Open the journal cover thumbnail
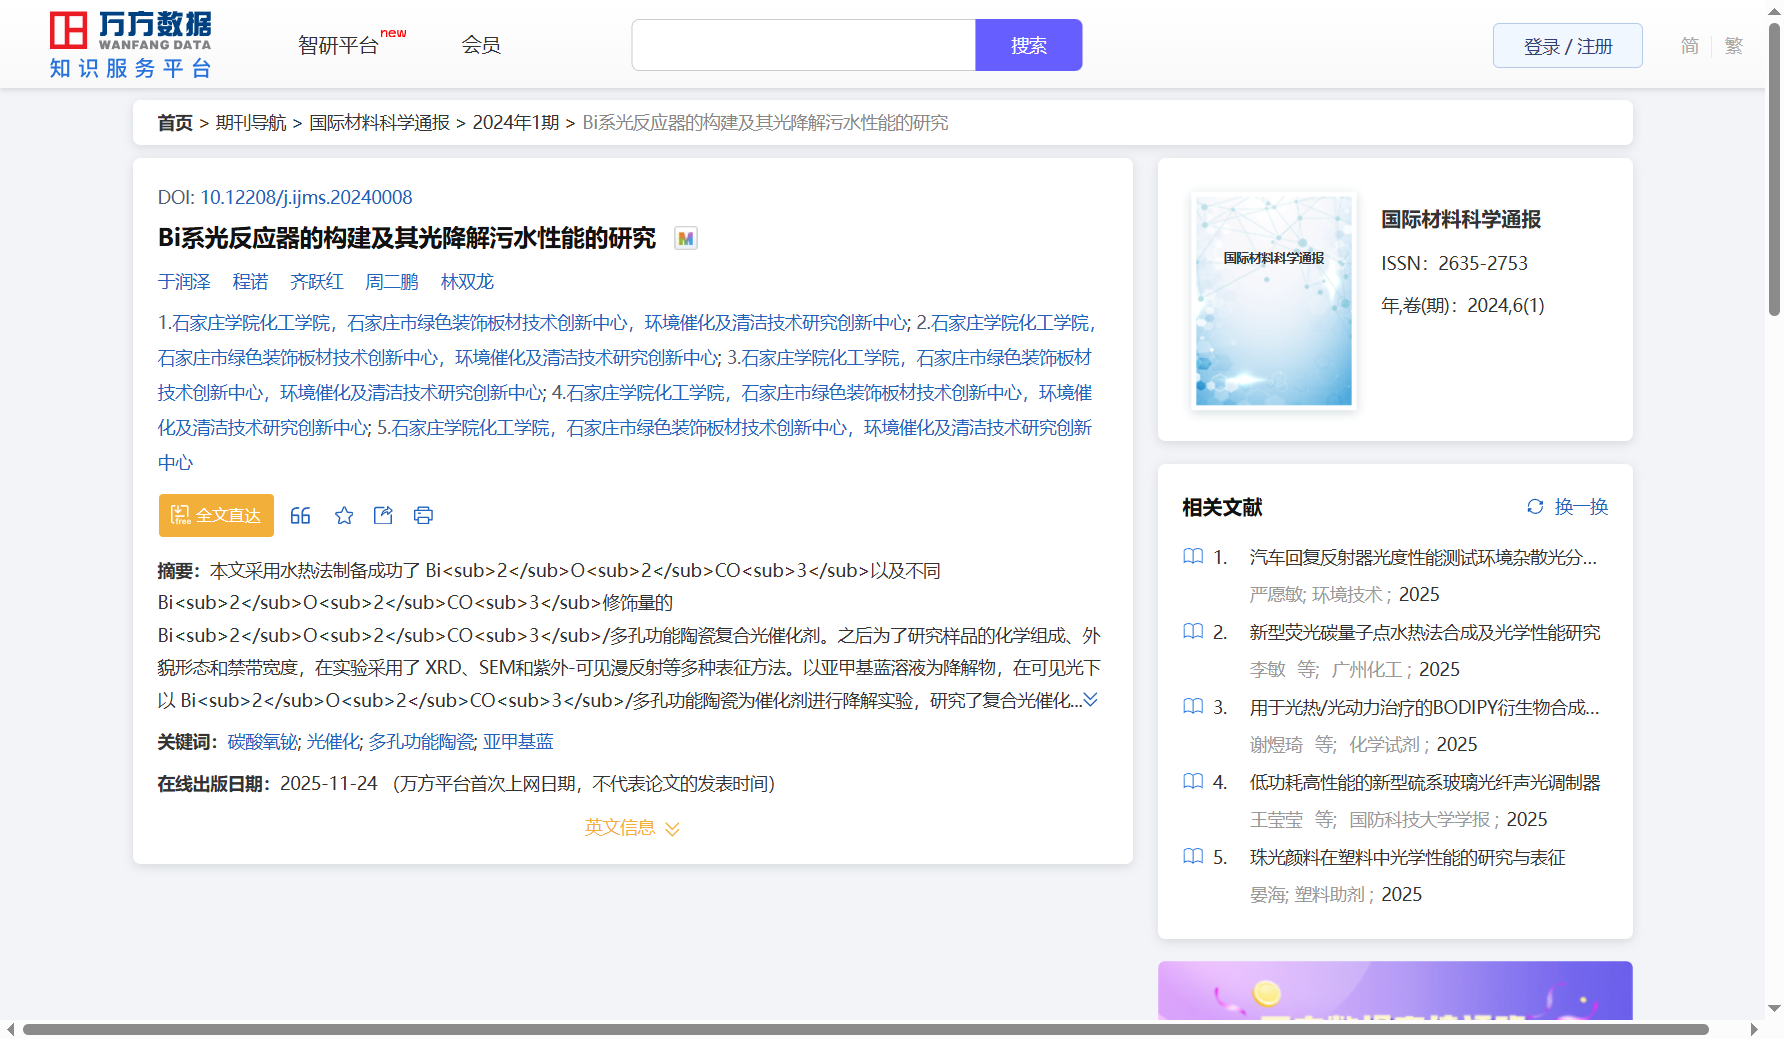Viewport: 1784px width, 1039px height. tap(1273, 300)
